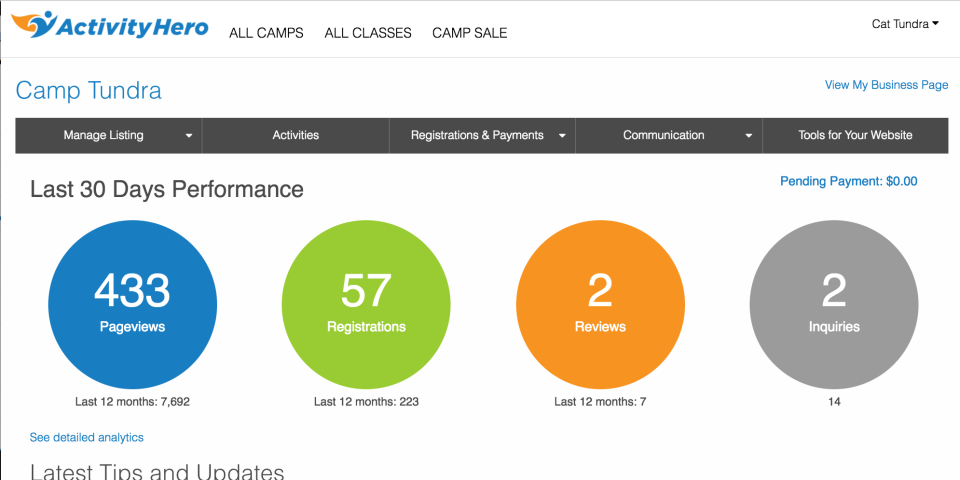Expand the Cat Tundra account dropdown
The height and width of the screenshot is (480, 960).
click(905, 24)
